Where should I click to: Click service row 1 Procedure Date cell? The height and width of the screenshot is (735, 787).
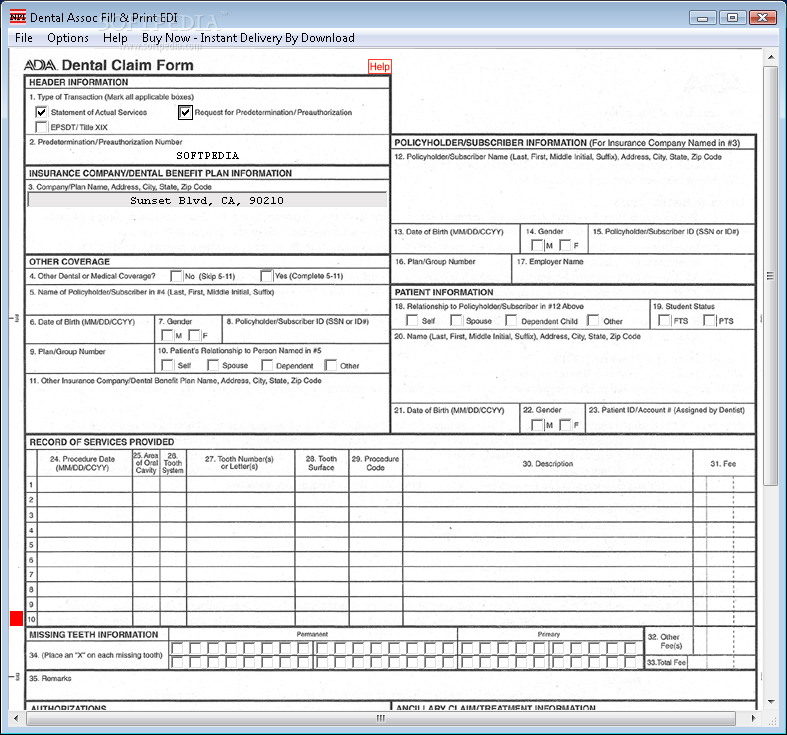pos(85,484)
